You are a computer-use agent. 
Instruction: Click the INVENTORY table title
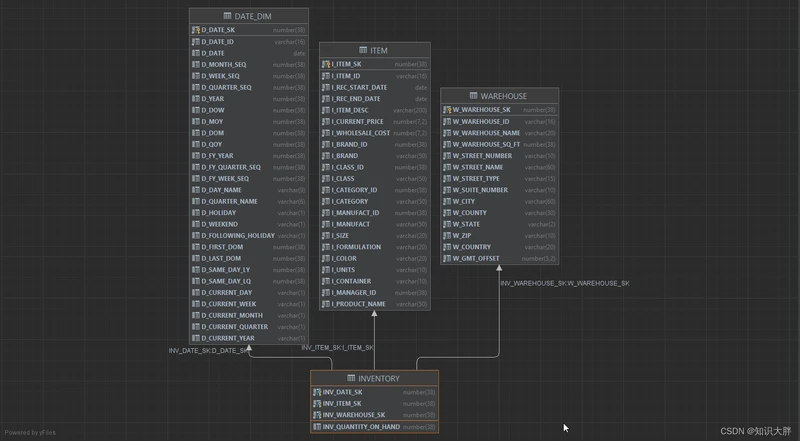[379, 379]
